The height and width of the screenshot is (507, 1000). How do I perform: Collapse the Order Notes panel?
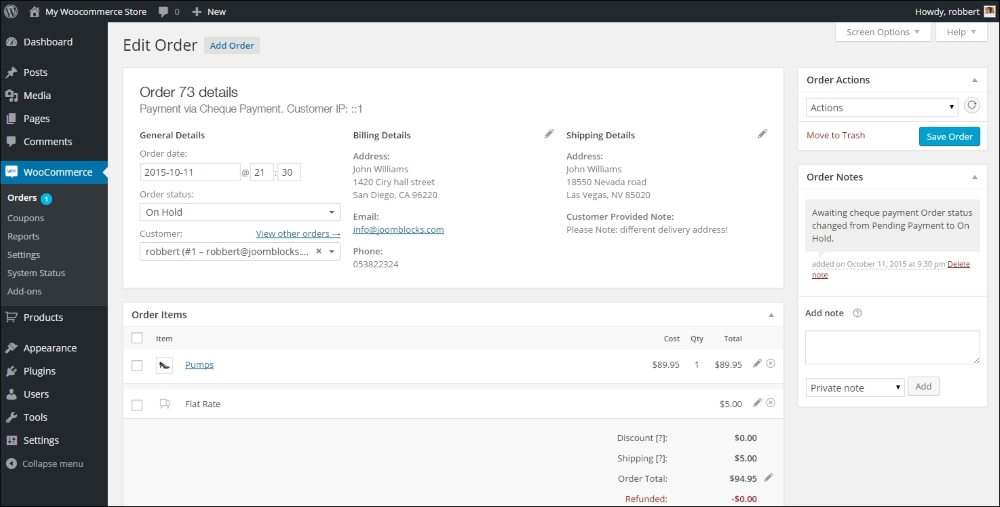(x=974, y=177)
